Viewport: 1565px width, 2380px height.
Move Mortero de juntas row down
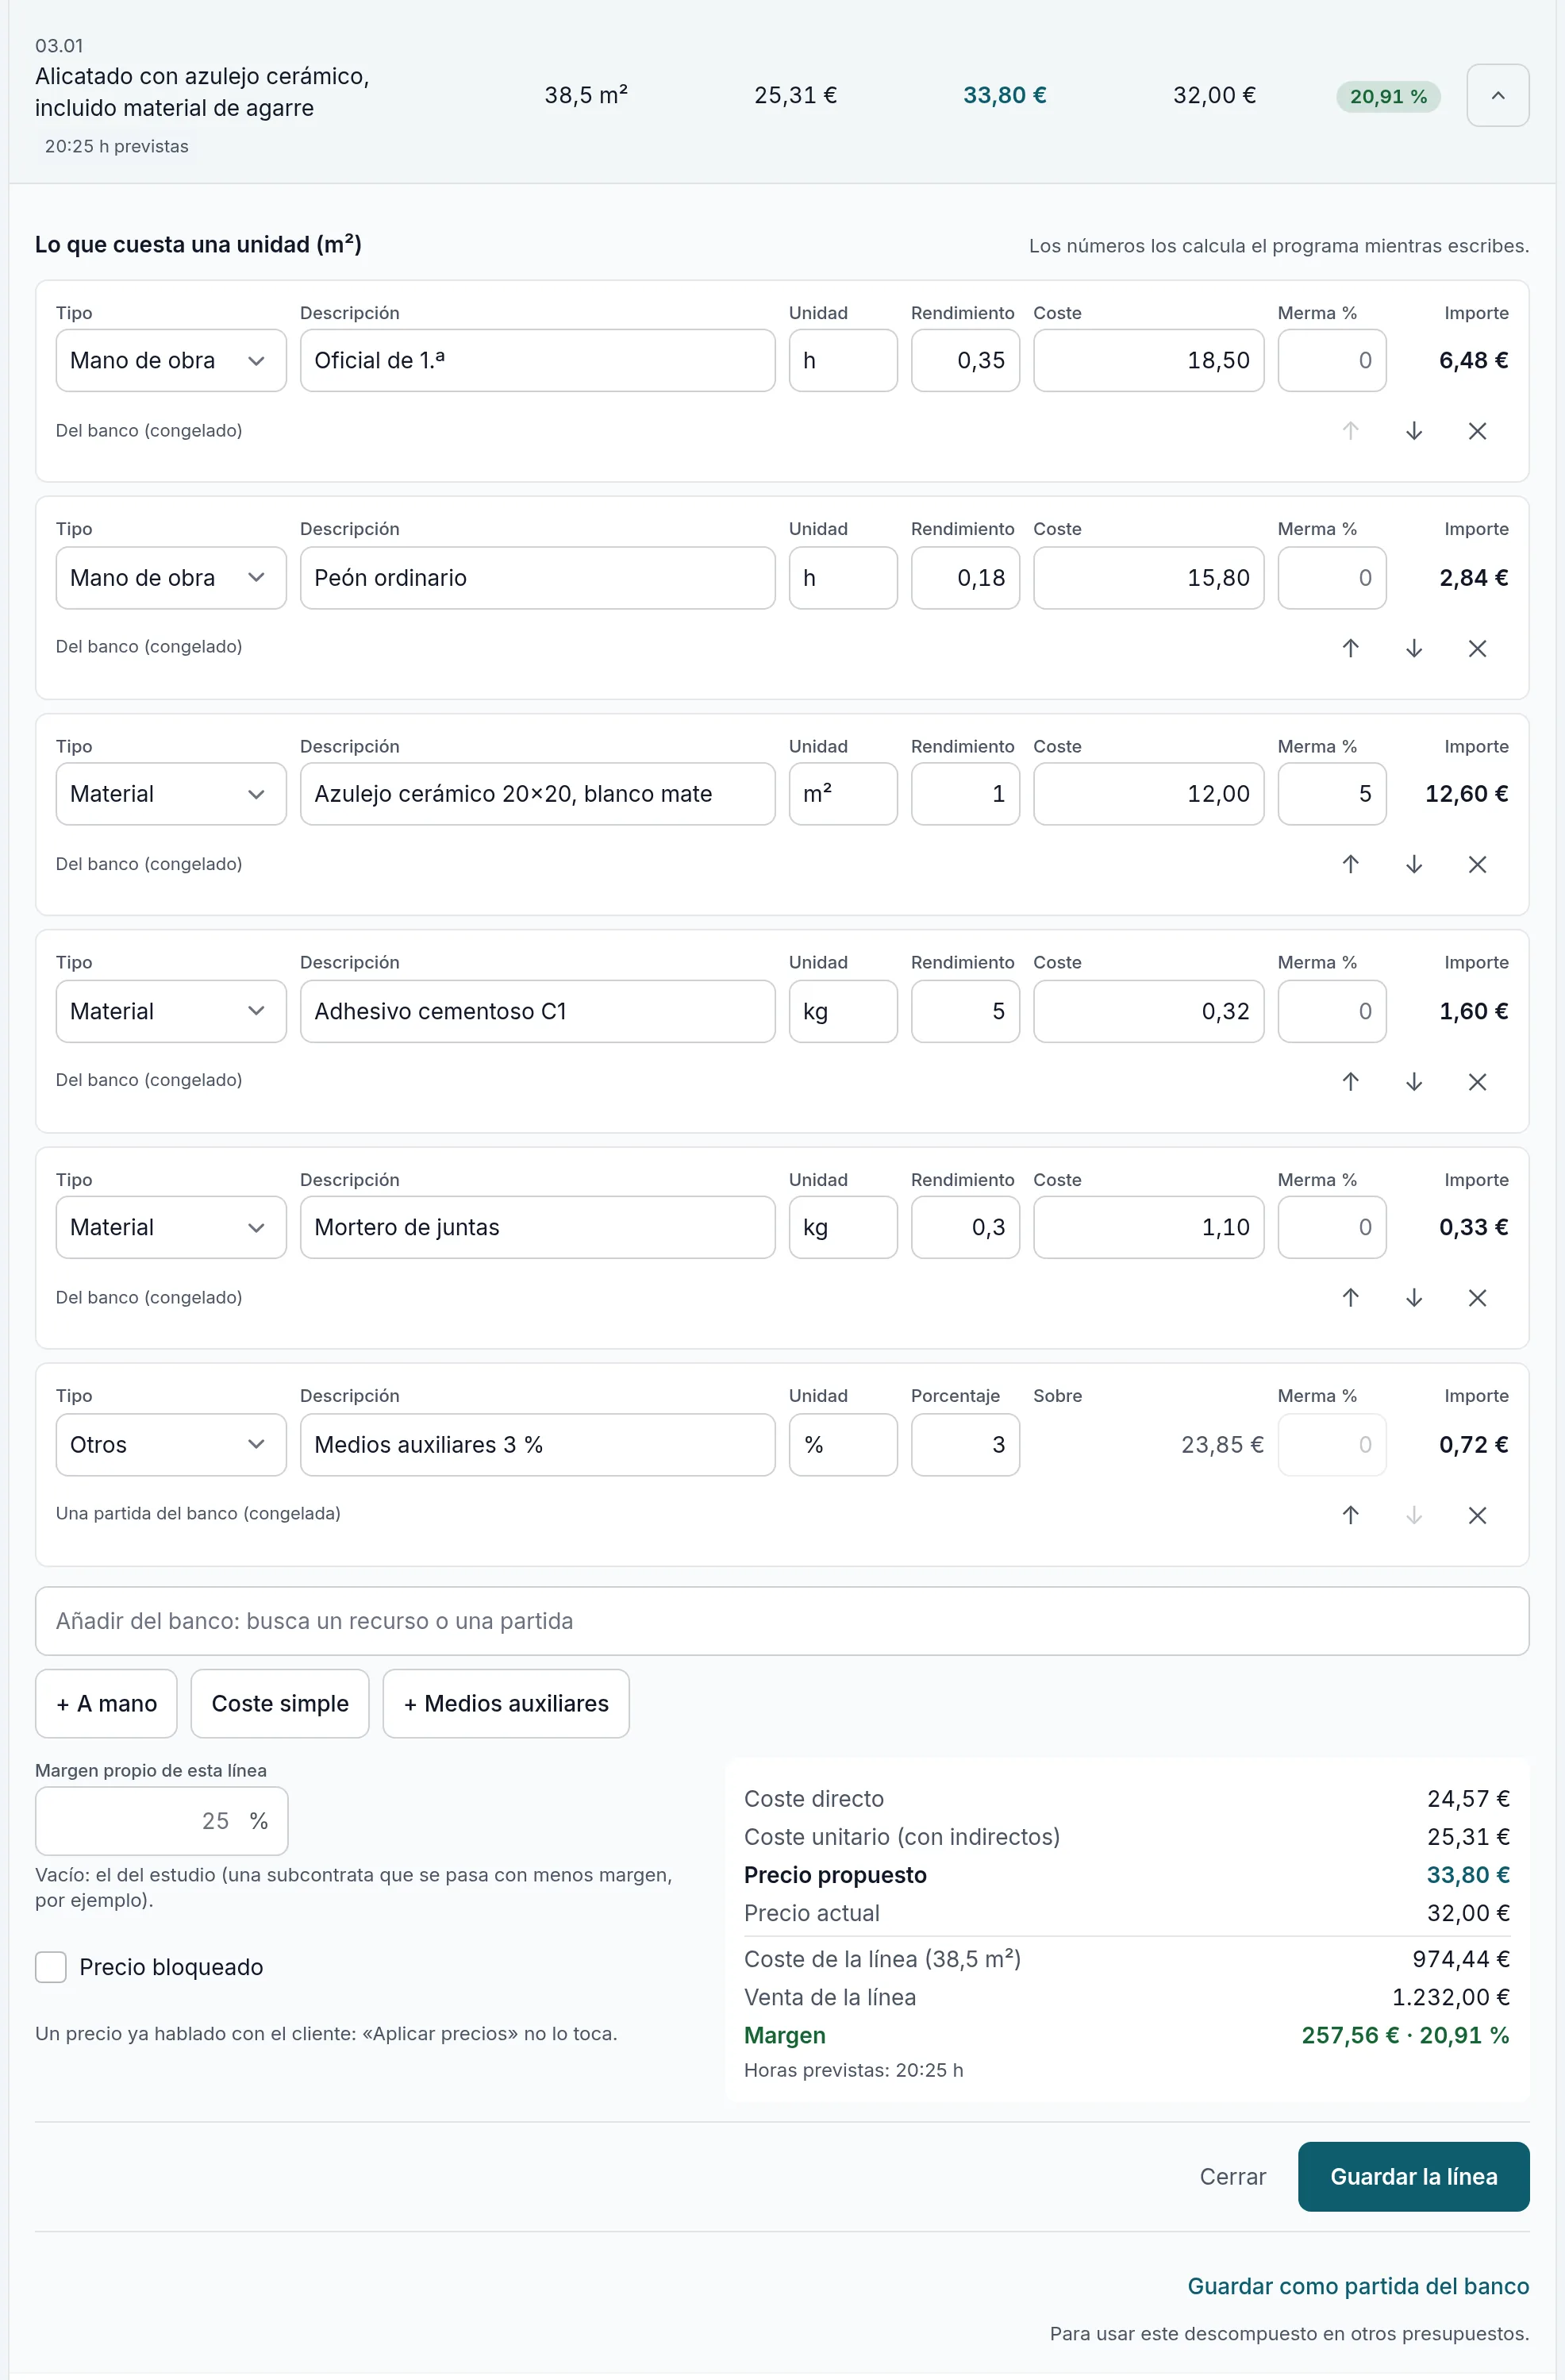[1414, 1297]
